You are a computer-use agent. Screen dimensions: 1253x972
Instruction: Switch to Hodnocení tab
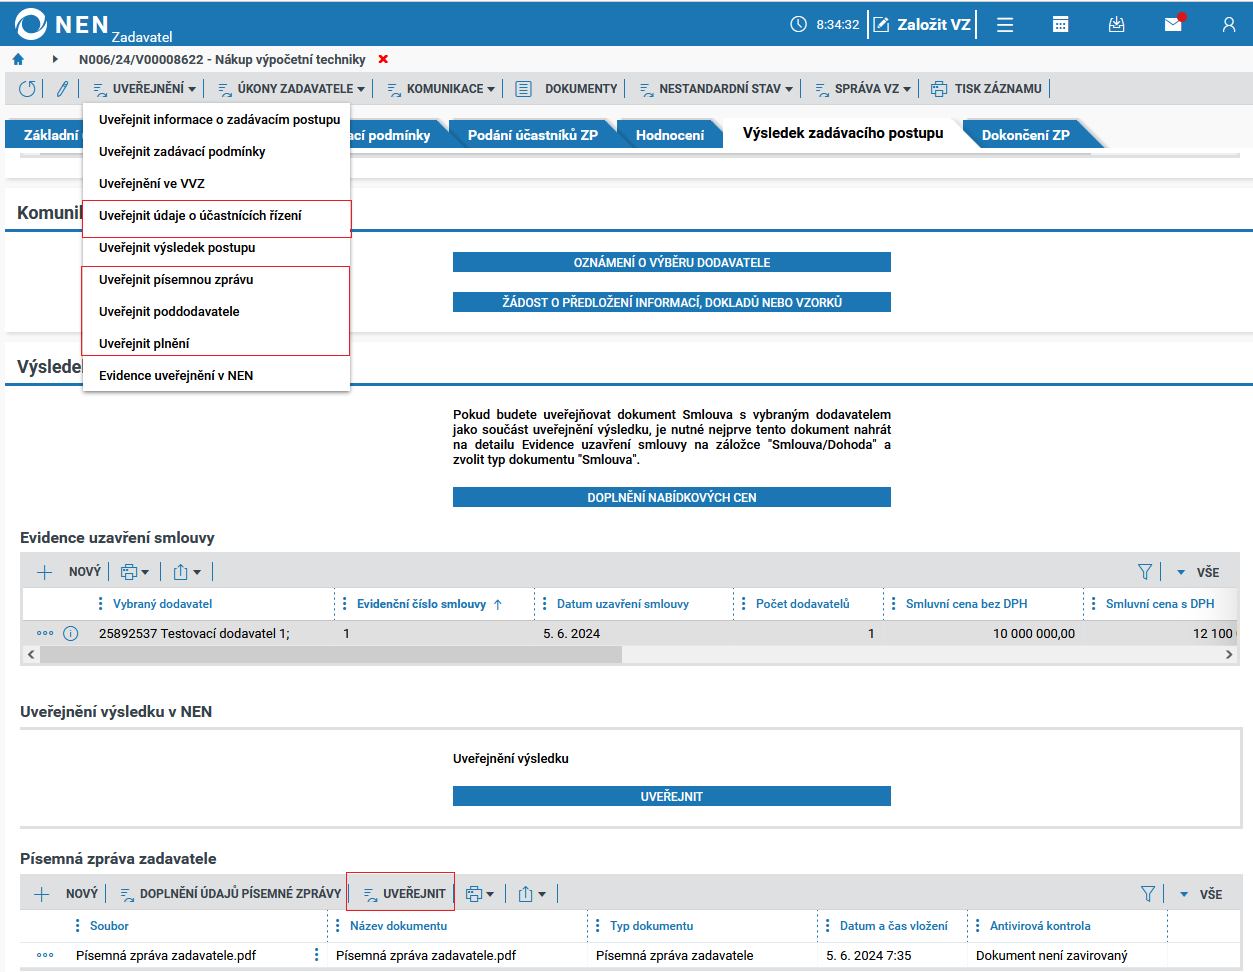point(670,135)
